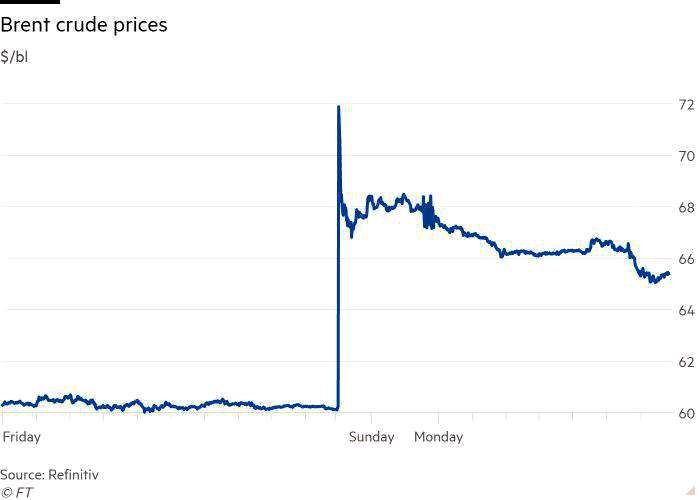Click the end point of the price line
Image resolution: width=700 pixels, height=500 pixels.
point(668,273)
